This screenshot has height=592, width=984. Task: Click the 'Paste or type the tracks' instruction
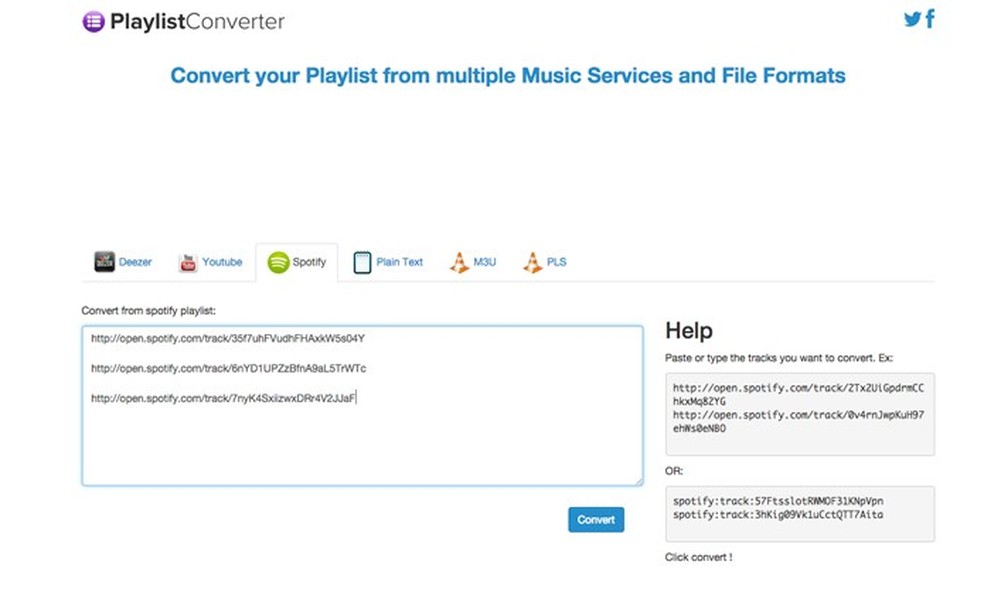coord(779,358)
